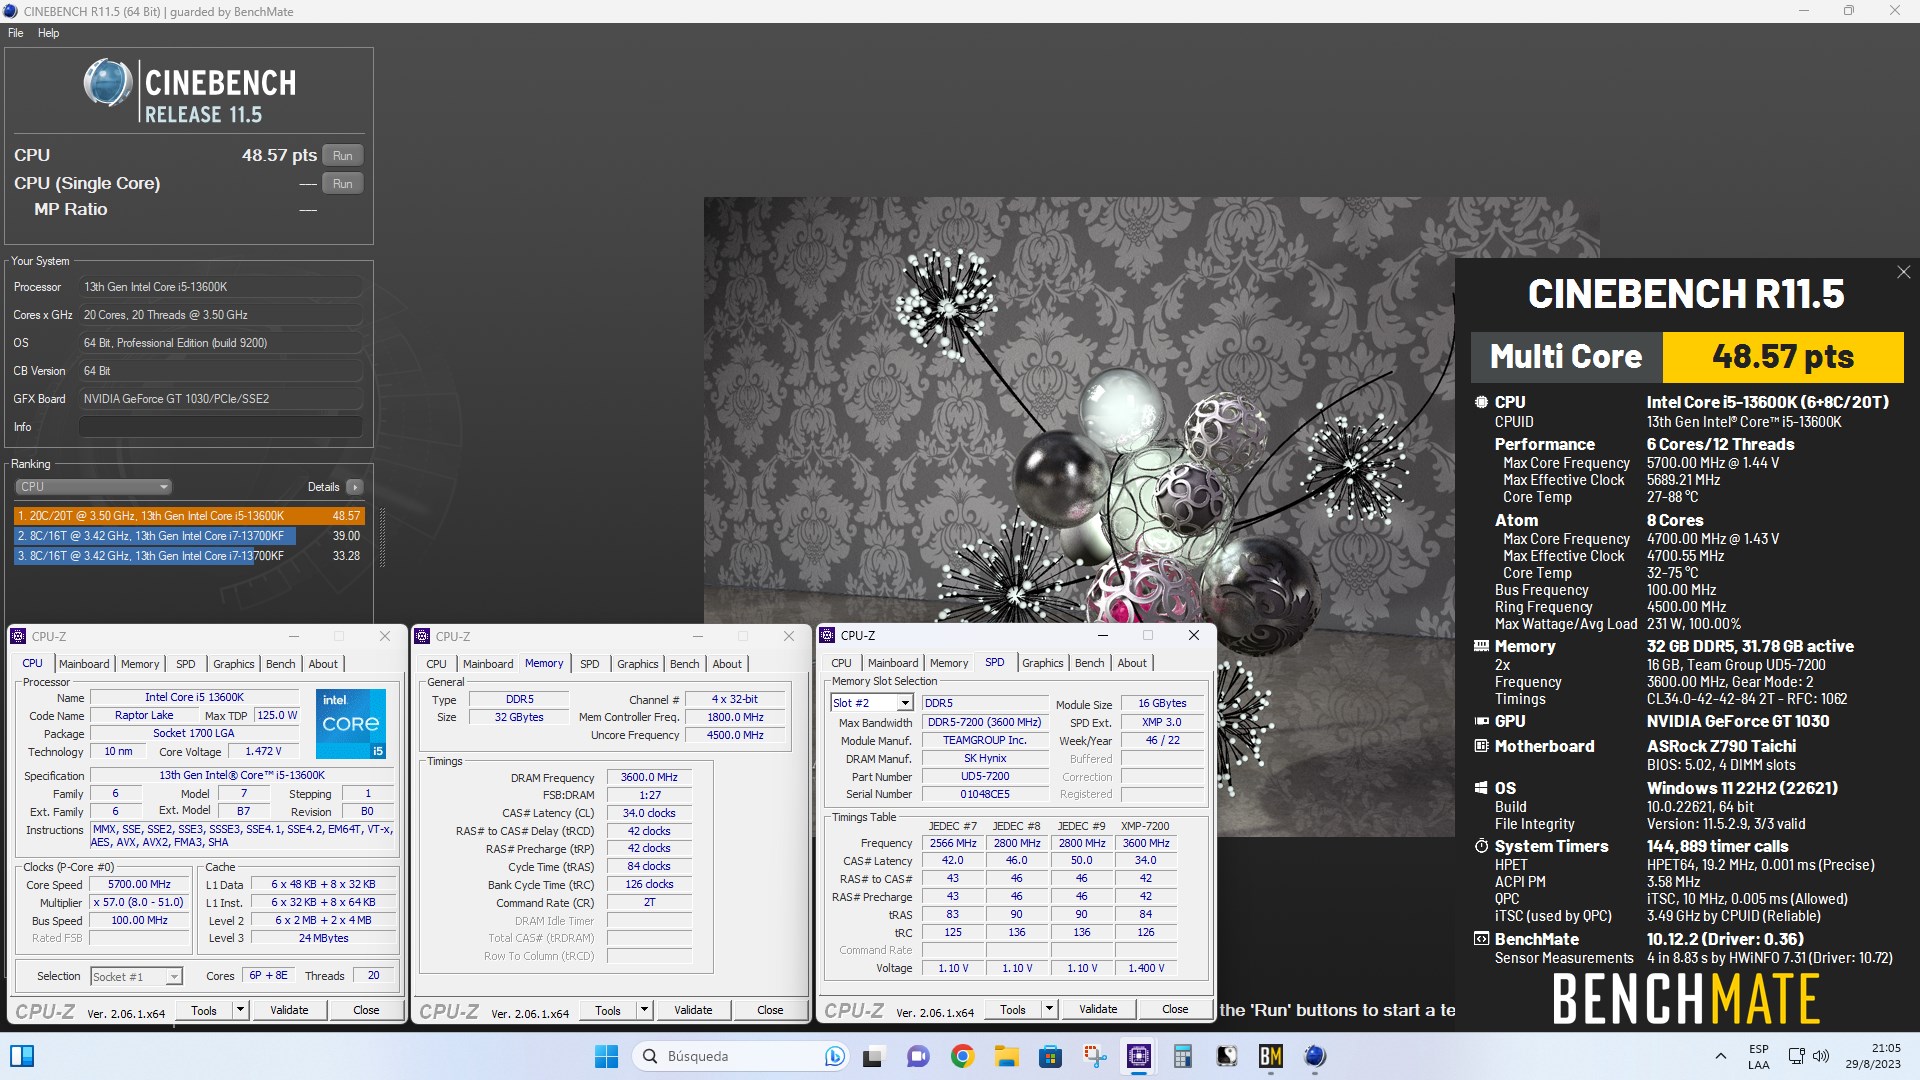Click Close button in middle CPU-Z window

click(x=770, y=1010)
